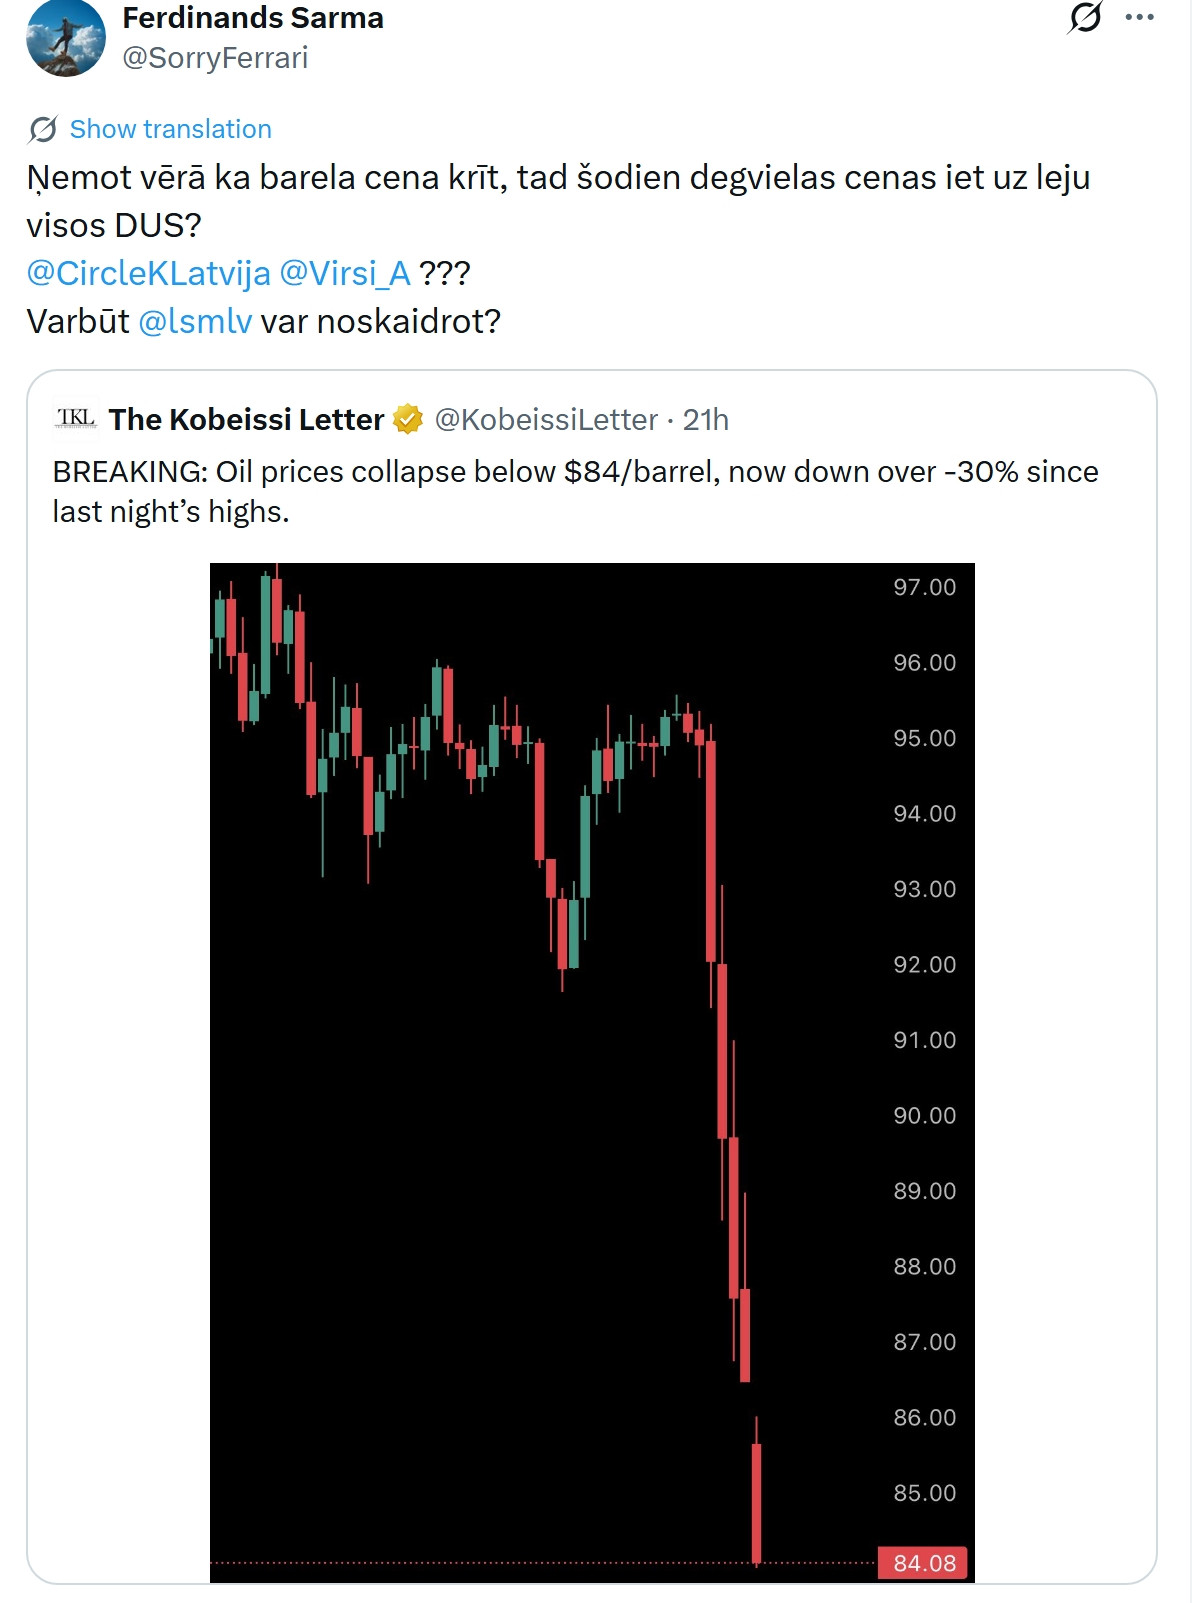Click the @SorryFerrari handle

pos(215,58)
